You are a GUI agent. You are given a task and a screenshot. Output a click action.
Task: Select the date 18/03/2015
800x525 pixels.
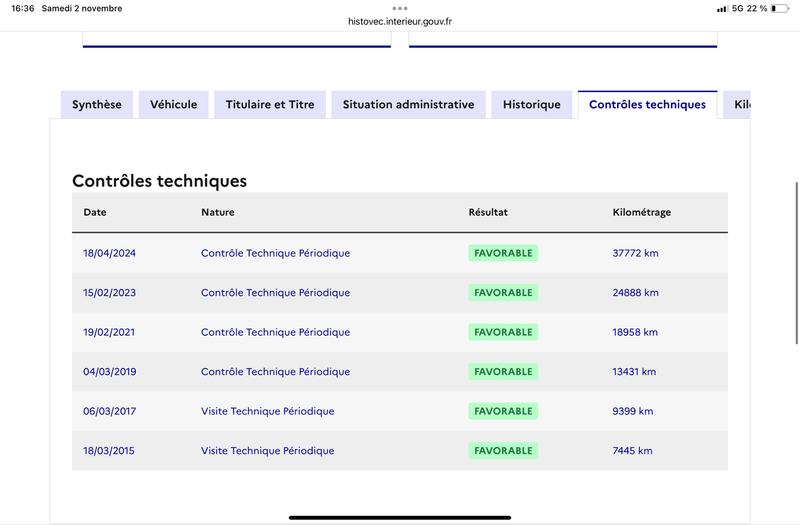[x=109, y=451]
